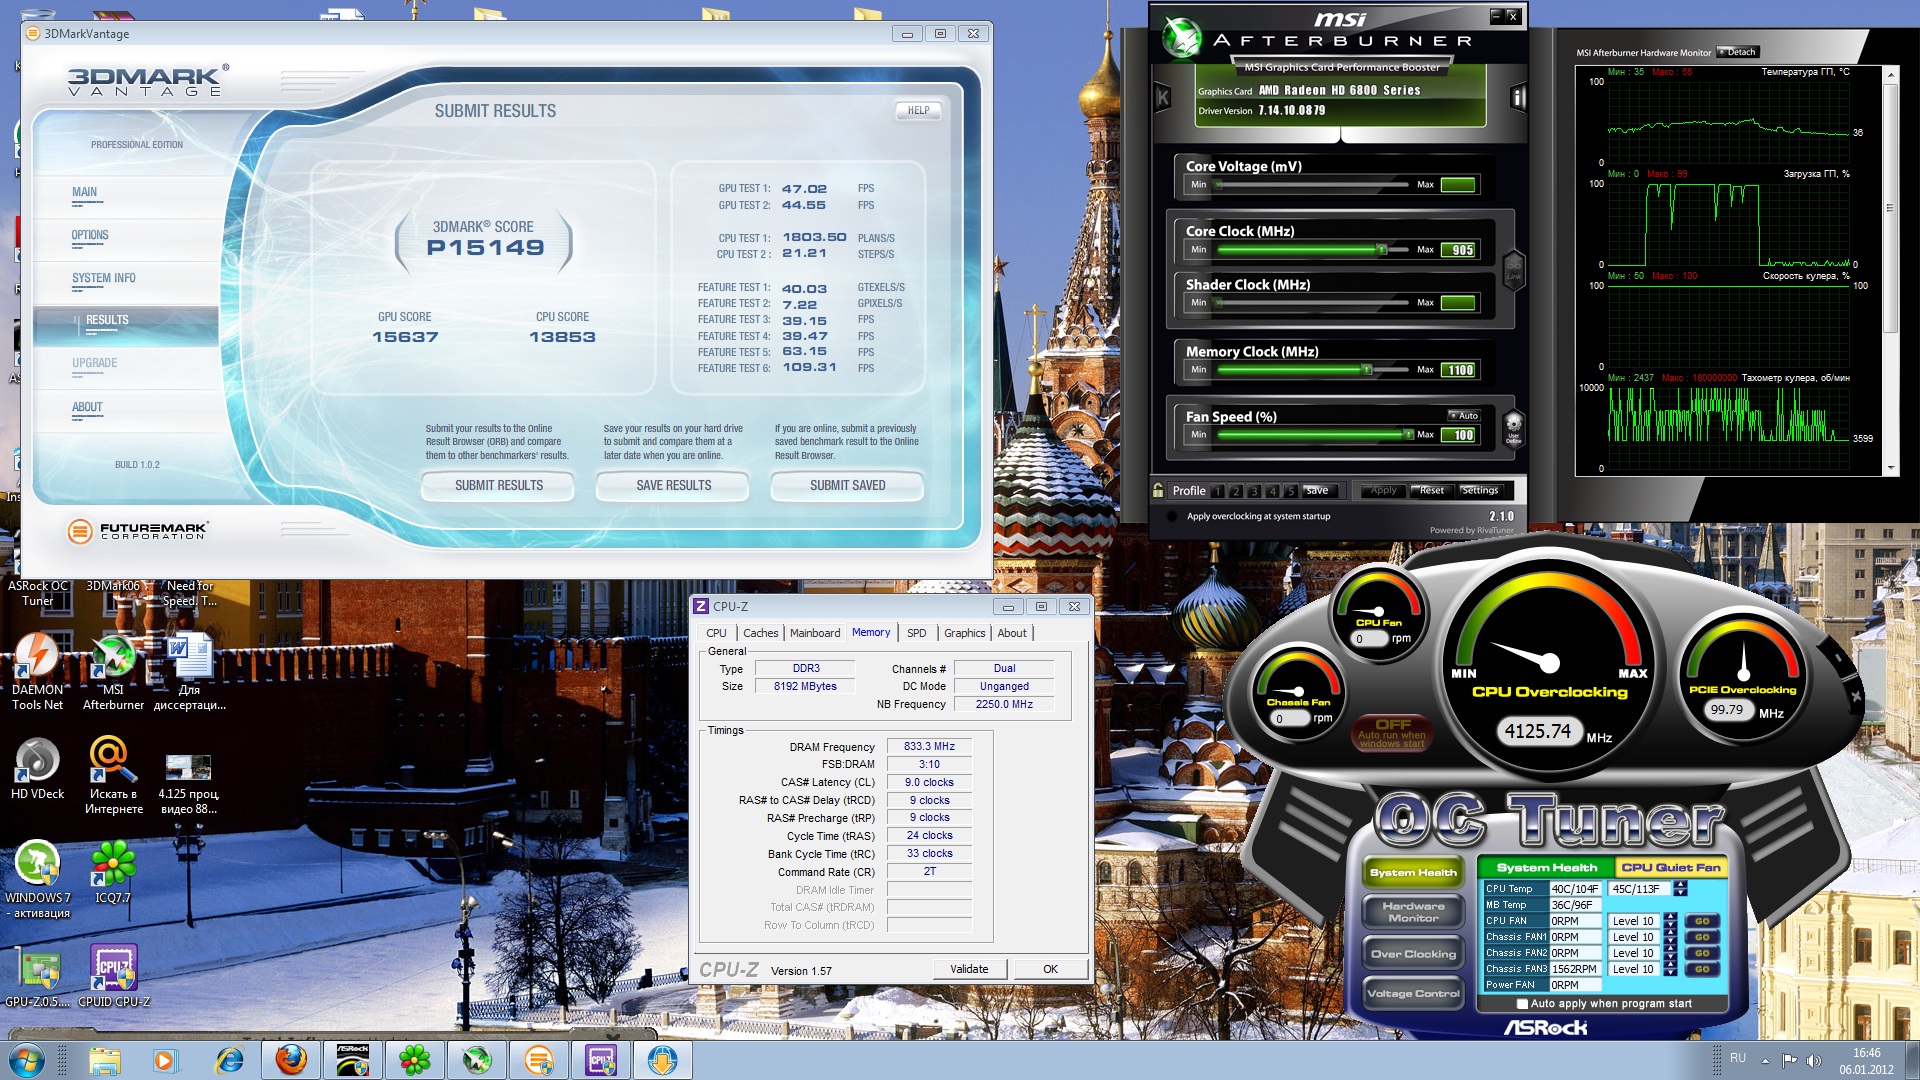Viewport: 1920px width, 1080px height.
Task: Adjust CPU Quiet Fan temperature stepper
Action: pos(1680,888)
